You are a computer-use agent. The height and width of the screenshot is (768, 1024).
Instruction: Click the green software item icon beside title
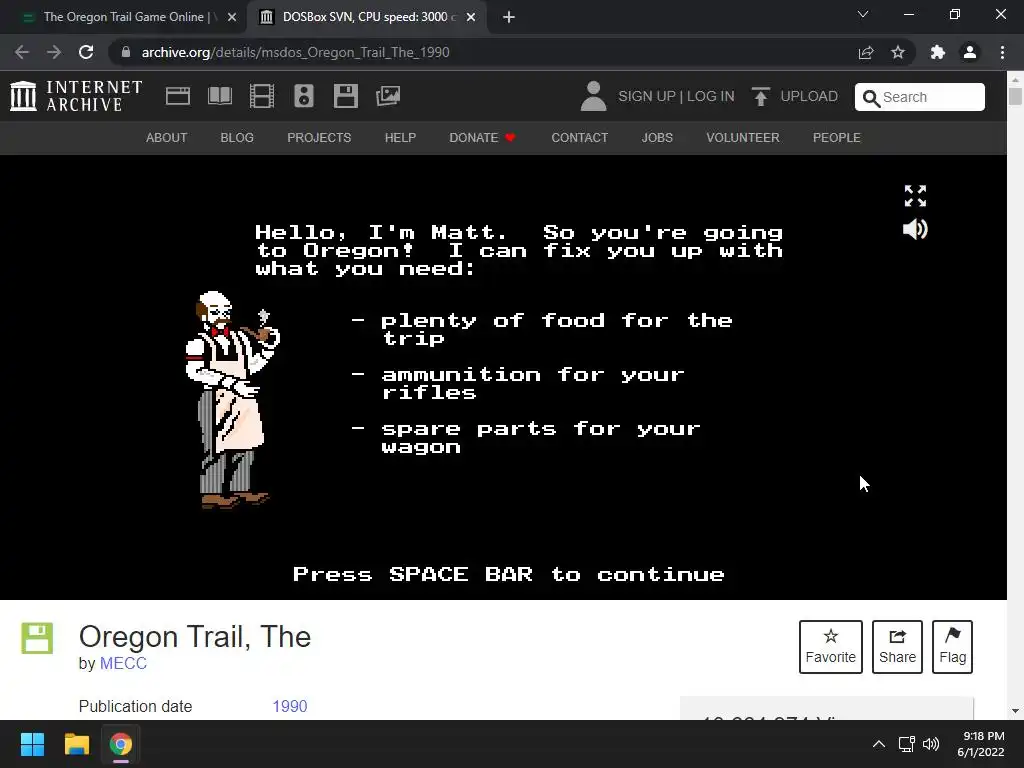37,638
